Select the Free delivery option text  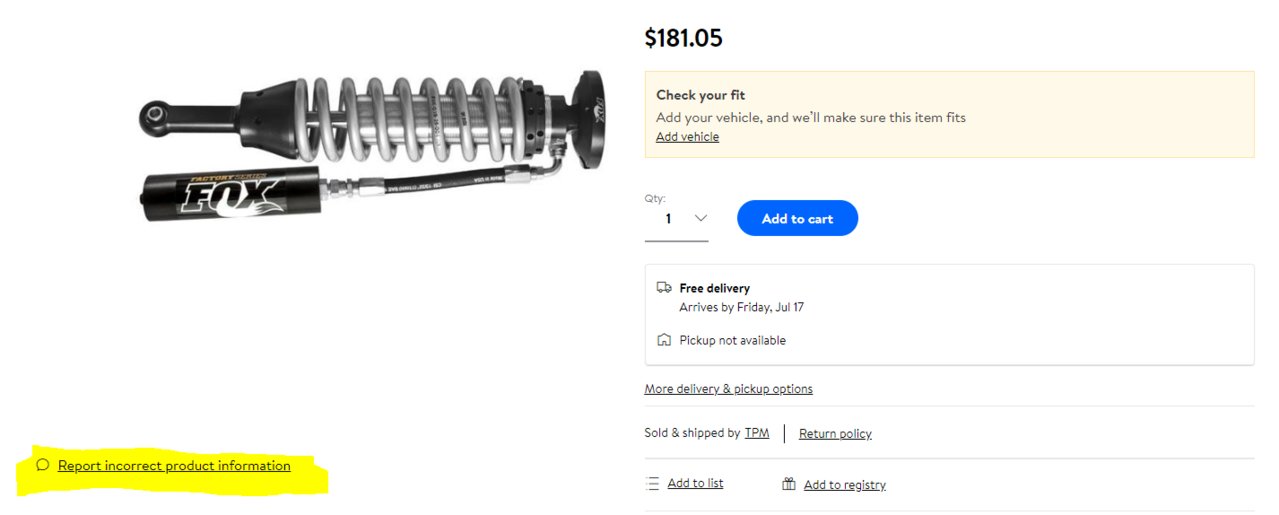click(714, 288)
